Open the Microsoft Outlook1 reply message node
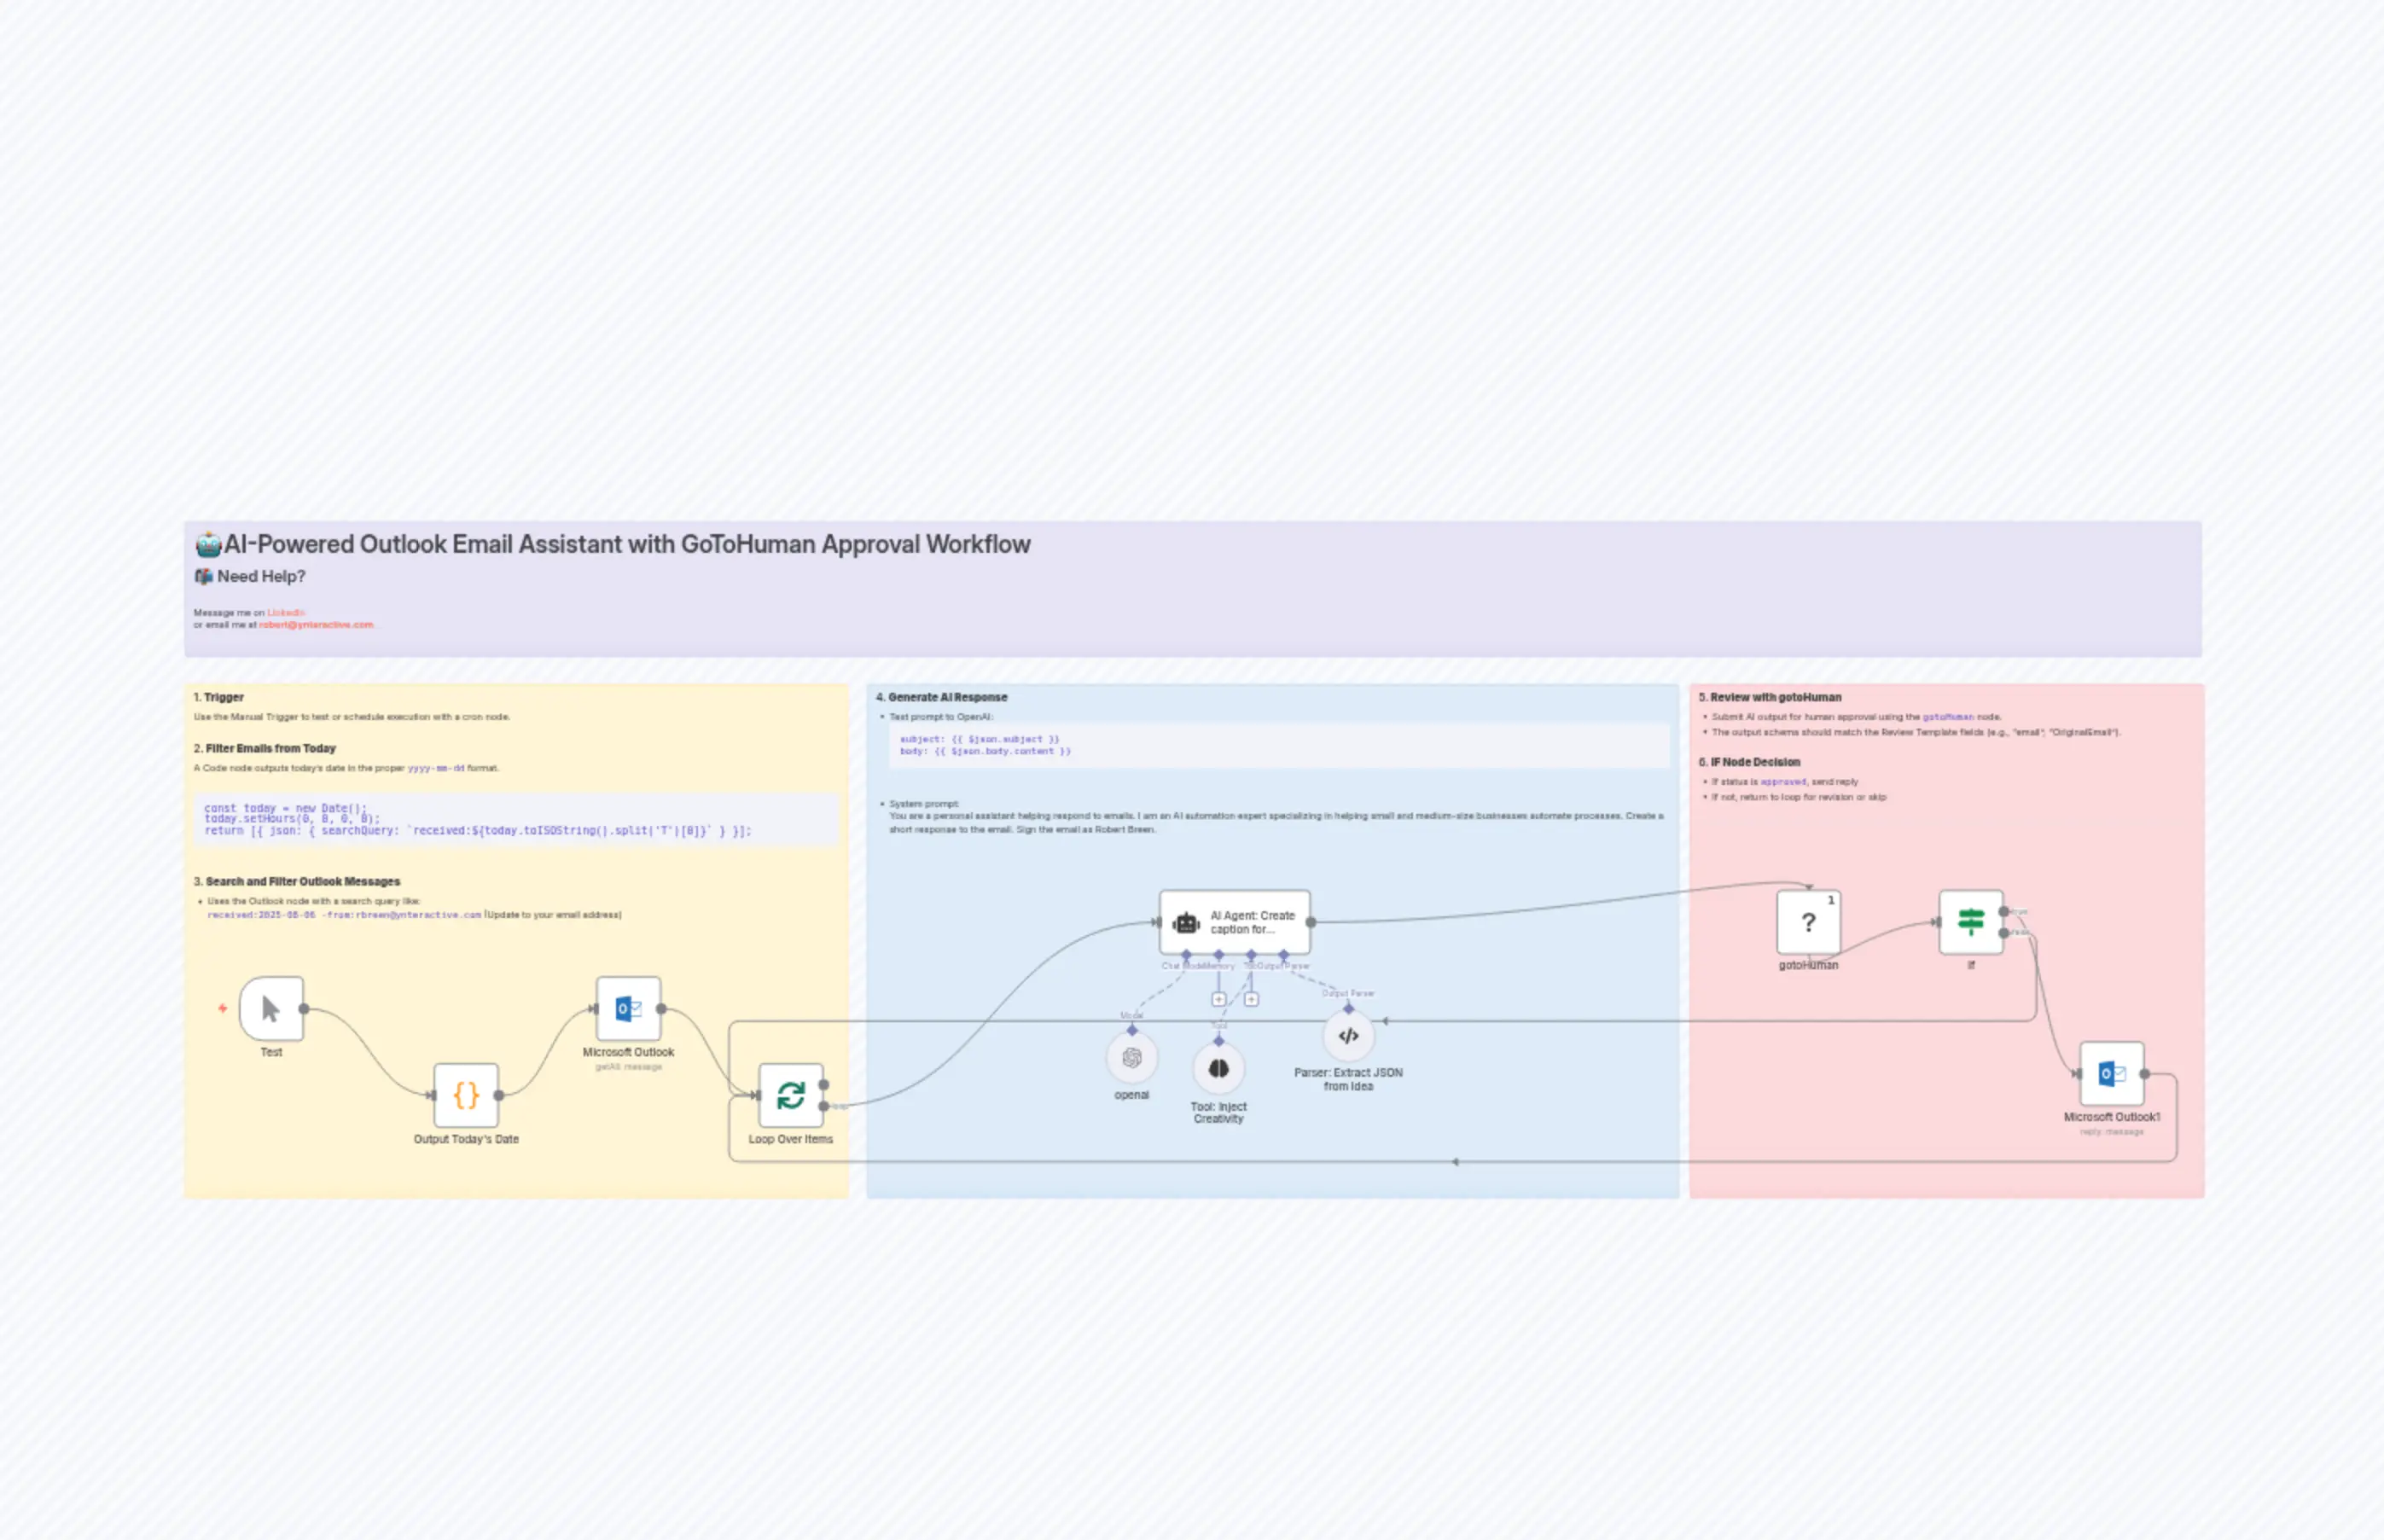The width and height of the screenshot is (2384, 1540). 2113,1073
